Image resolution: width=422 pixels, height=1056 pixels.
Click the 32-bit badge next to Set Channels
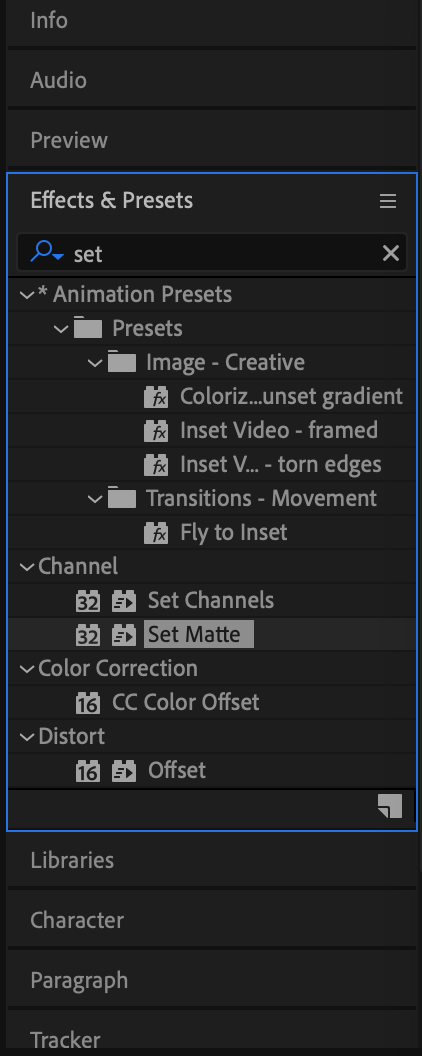[x=87, y=601]
